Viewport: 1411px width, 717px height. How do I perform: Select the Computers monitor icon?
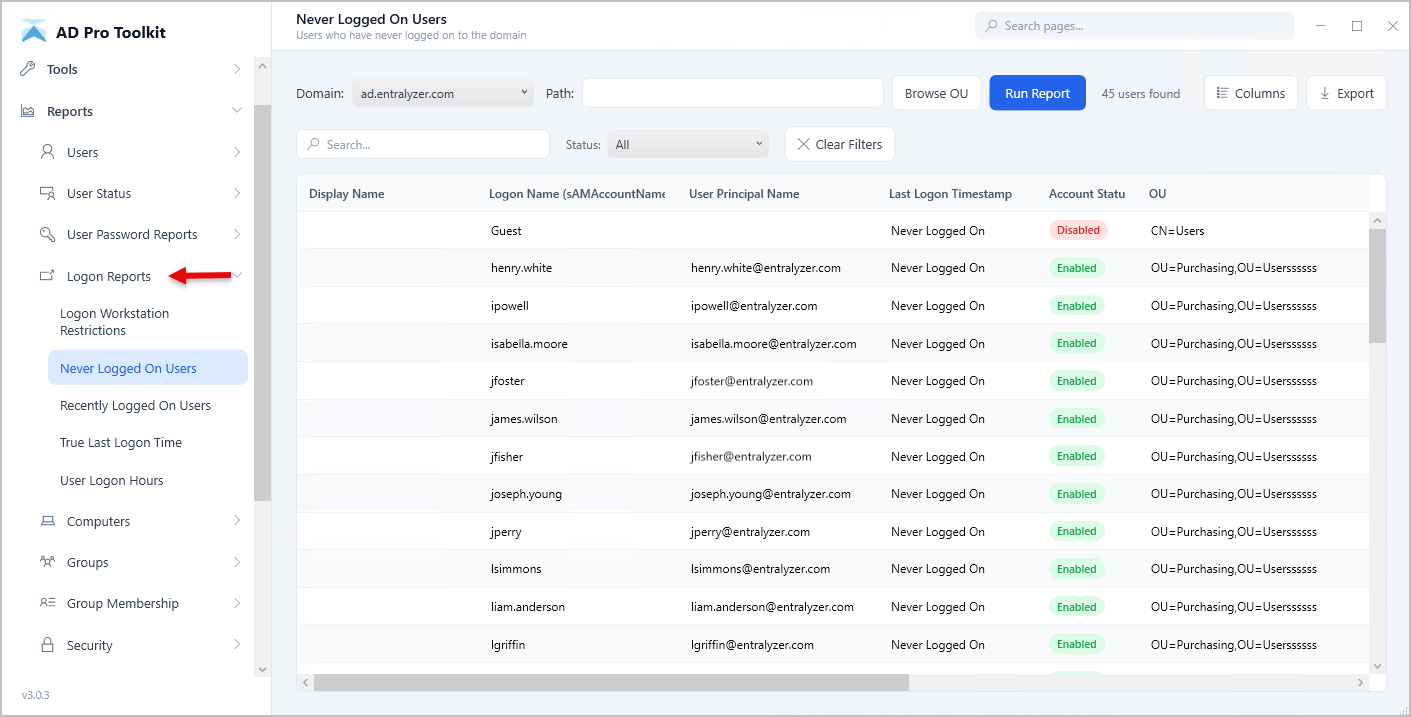point(49,520)
